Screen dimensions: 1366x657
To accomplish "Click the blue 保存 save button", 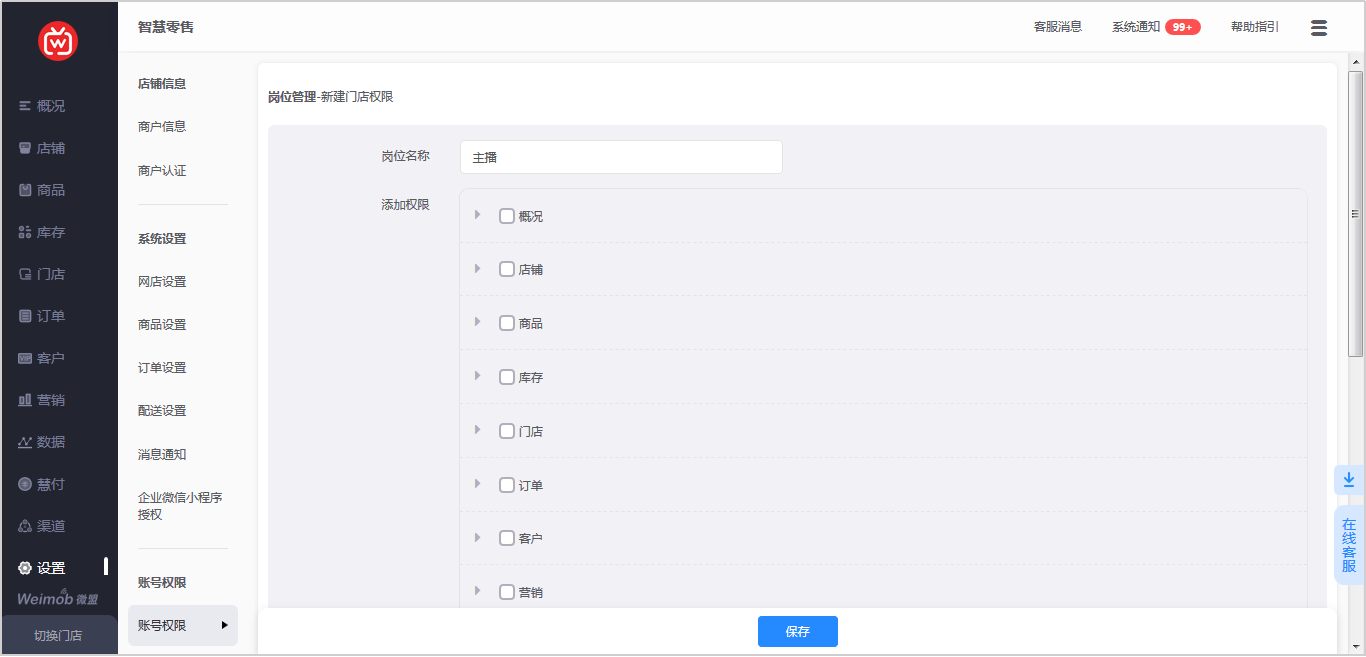I will pos(797,631).
